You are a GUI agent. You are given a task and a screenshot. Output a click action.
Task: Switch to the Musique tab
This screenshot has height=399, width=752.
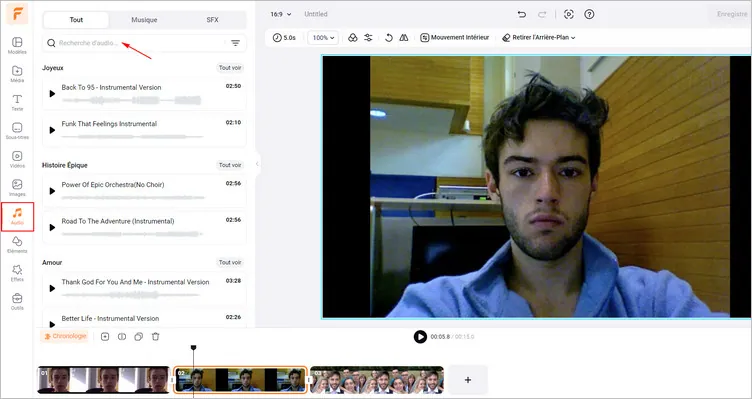pyautogui.click(x=144, y=20)
